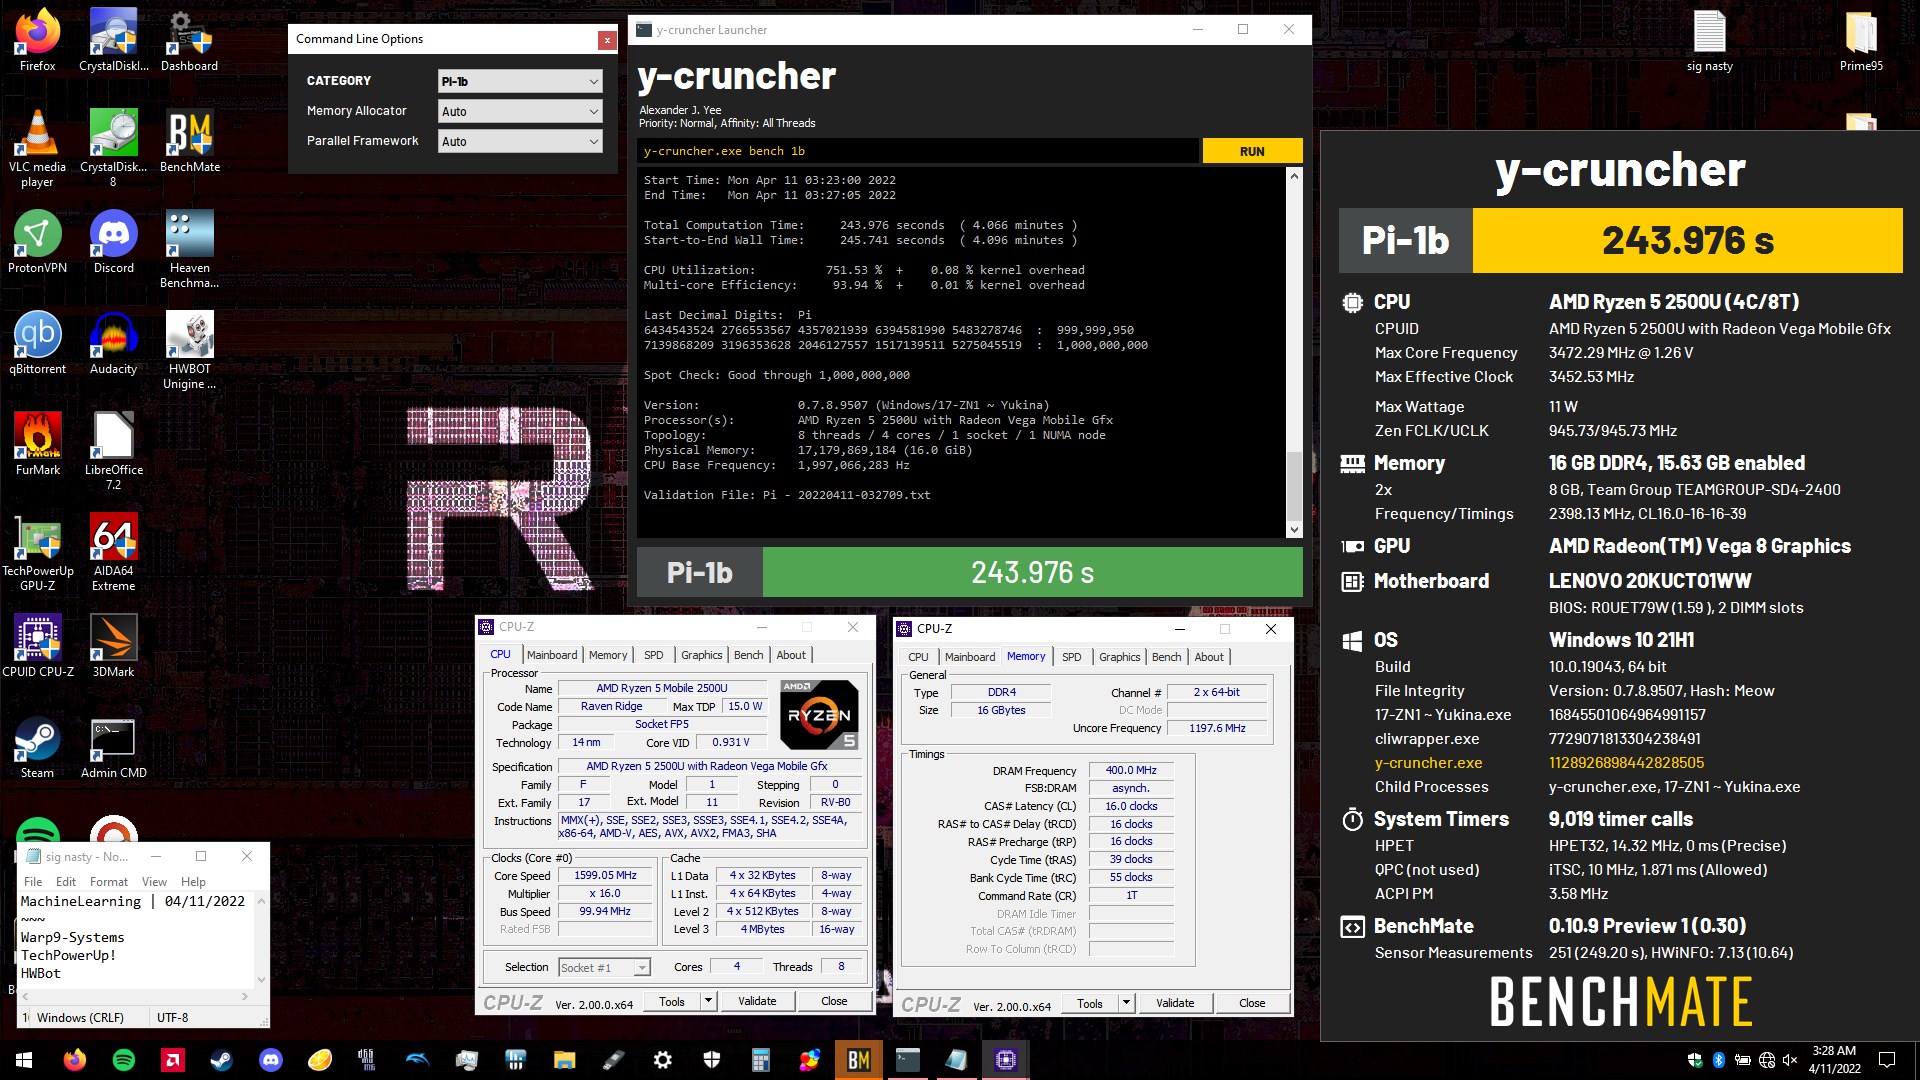Open View menu in Notepad
The height and width of the screenshot is (1080, 1920).
pos(154,882)
